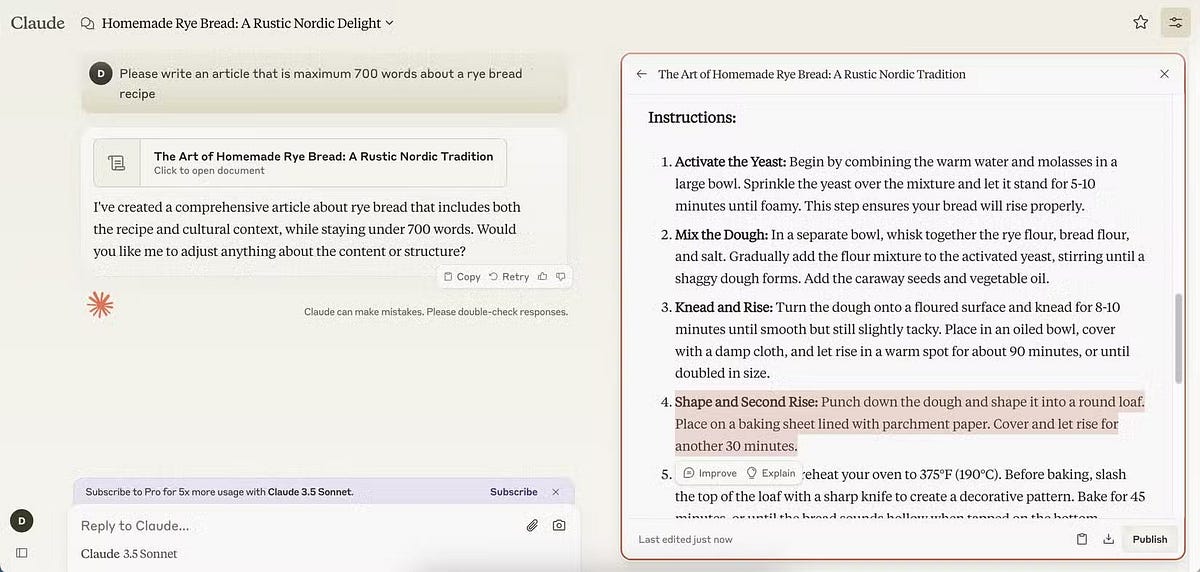The height and width of the screenshot is (572, 1200).
Task: Click the 'Claude can make mistakes' disclaimer
Action: [436, 312]
